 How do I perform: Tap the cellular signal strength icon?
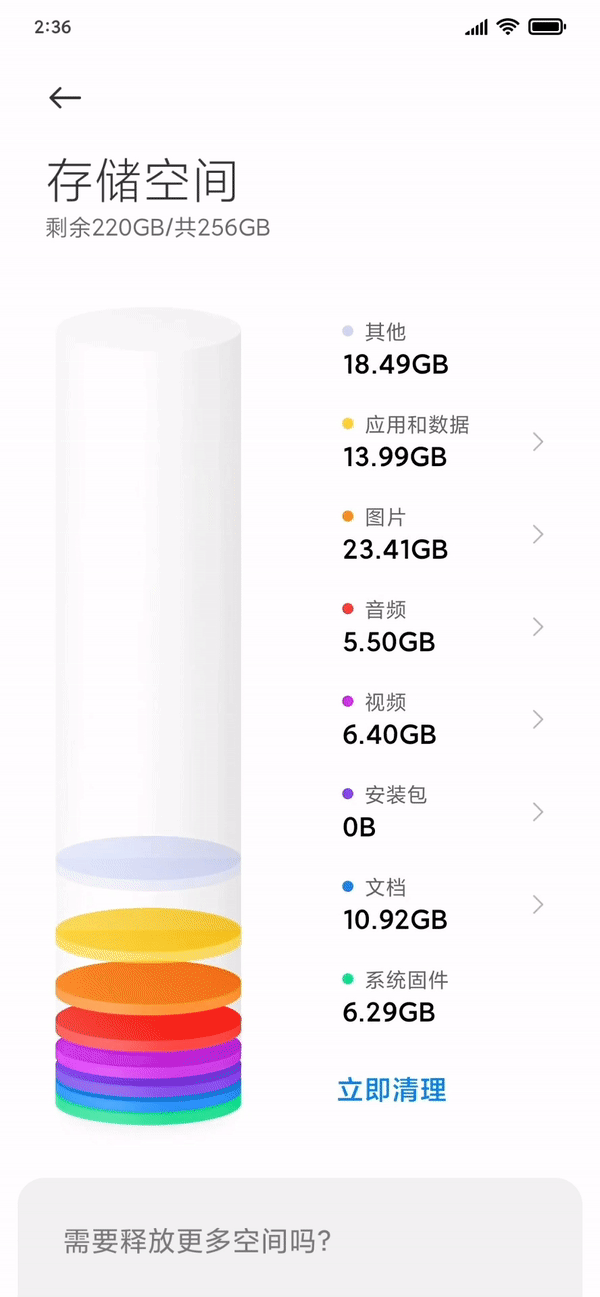coord(477,28)
